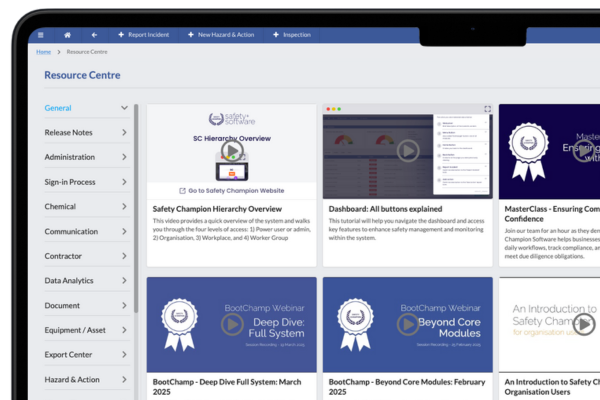This screenshot has height=400, width=600.
Task: Click Report Incident button
Action: pos(146,35)
